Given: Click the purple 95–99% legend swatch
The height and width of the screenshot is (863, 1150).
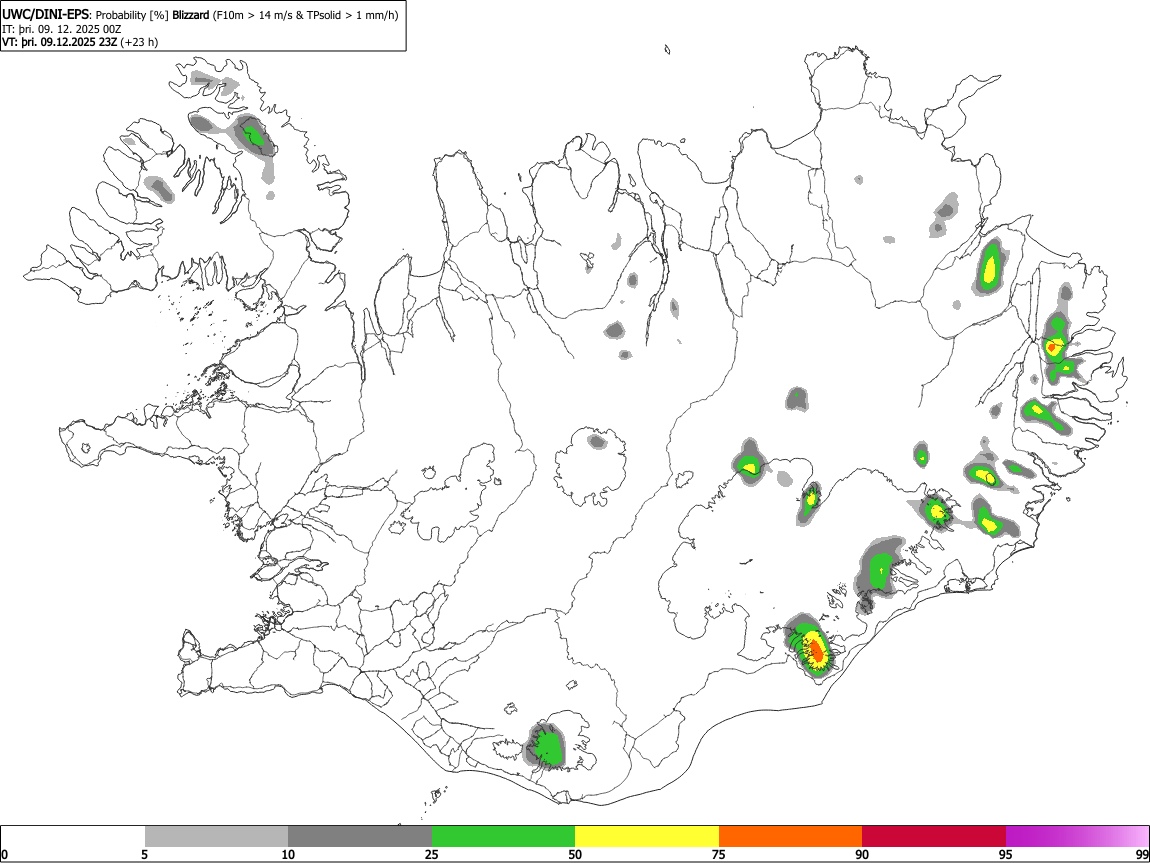Looking at the screenshot, I should tap(1077, 837).
